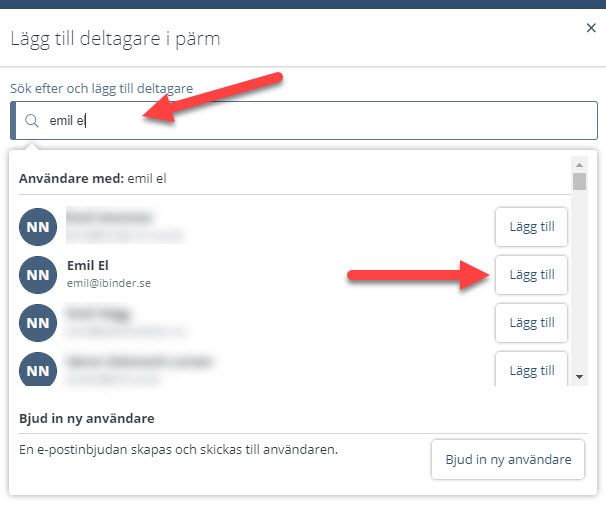
Task: Click the email@ibinder.se address text
Action: [x=109, y=283]
